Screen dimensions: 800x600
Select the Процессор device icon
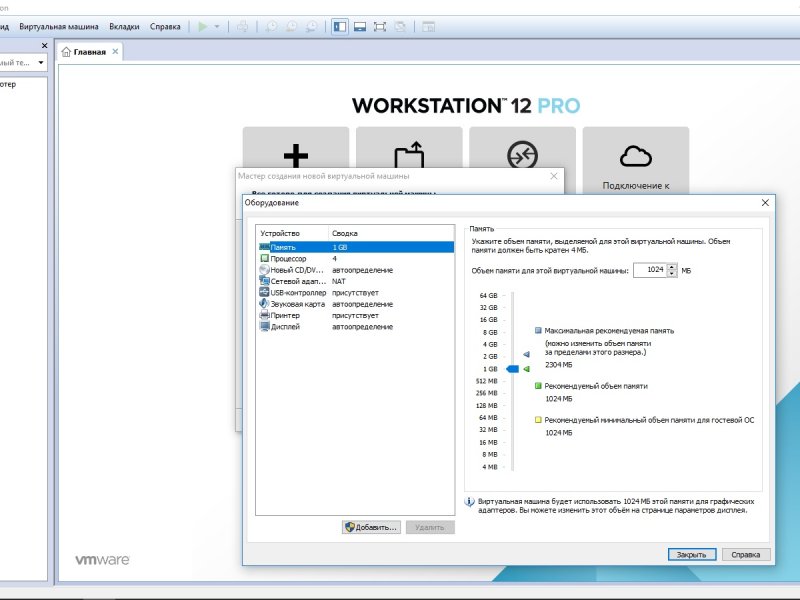(x=264, y=259)
